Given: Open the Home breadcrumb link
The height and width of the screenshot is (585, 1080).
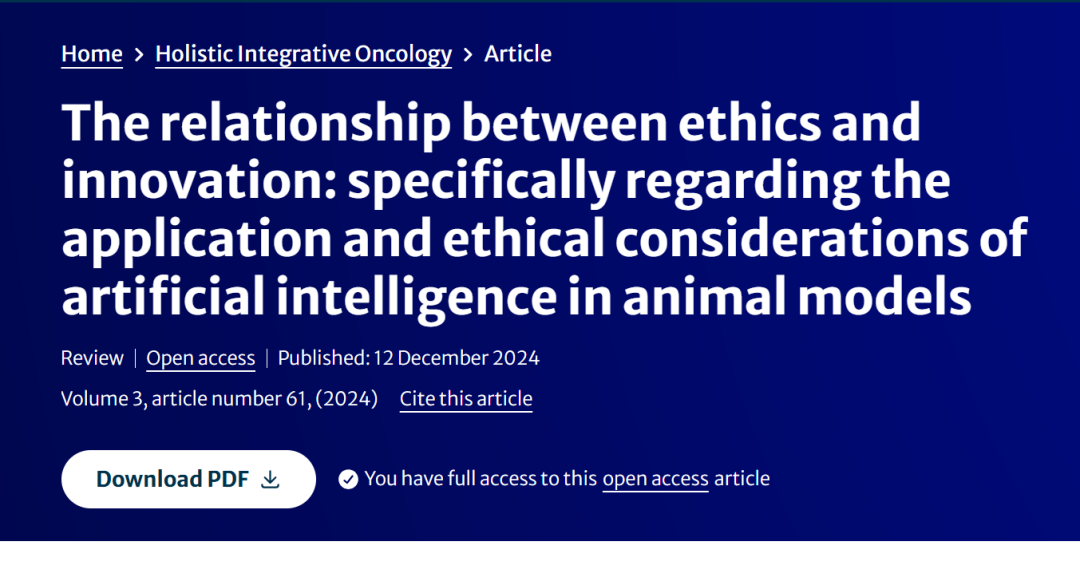Looking at the screenshot, I should 92,54.
